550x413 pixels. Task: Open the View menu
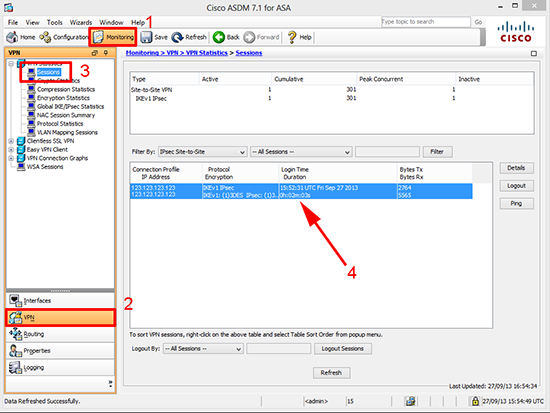[32, 22]
